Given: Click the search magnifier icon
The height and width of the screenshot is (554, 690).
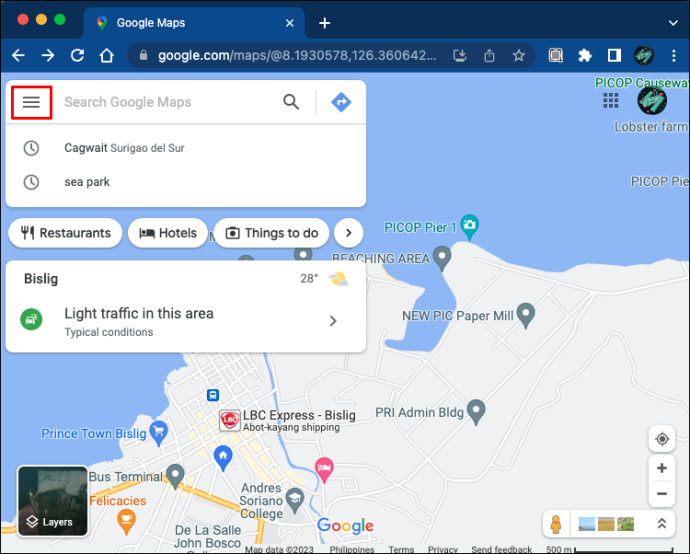Looking at the screenshot, I should 291,102.
